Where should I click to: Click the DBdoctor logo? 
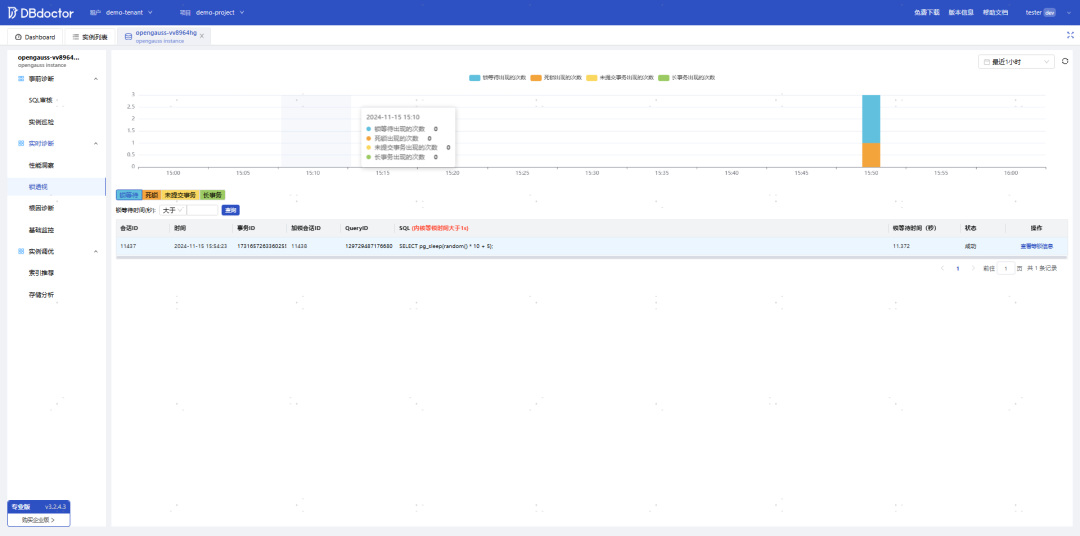point(41,12)
